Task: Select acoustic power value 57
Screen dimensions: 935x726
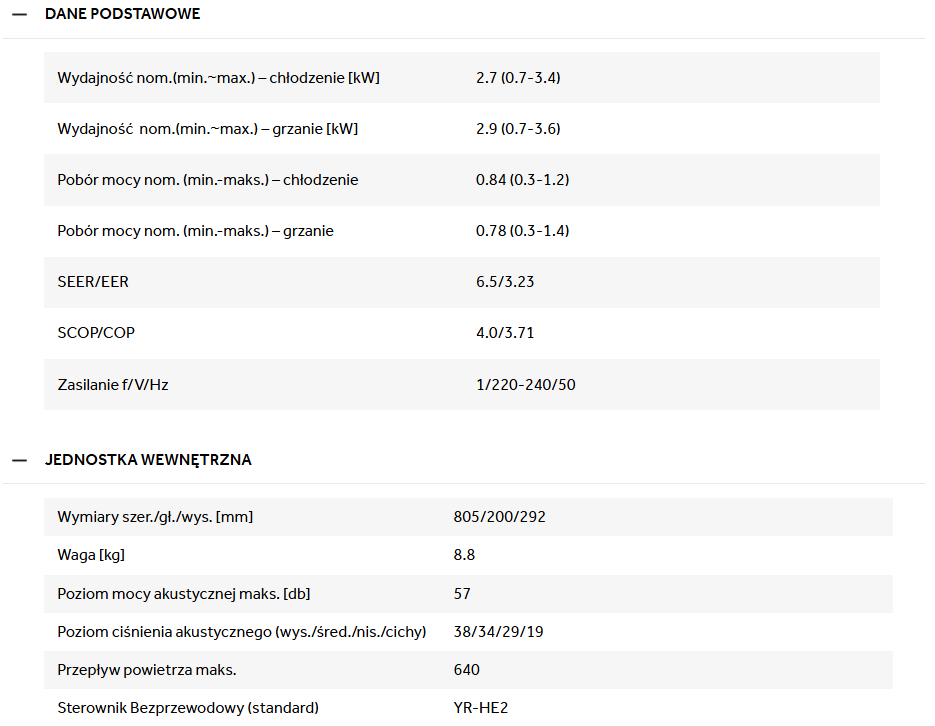Action: pyautogui.click(x=462, y=594)
